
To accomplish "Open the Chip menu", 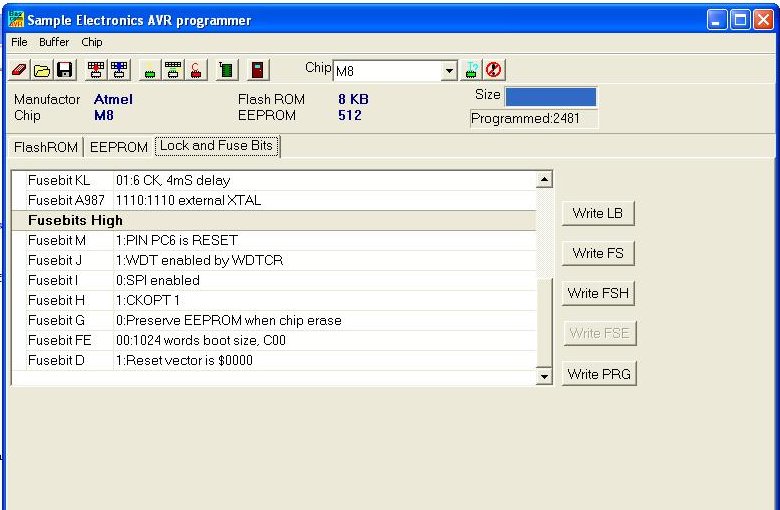I will (x=92, y=42).
